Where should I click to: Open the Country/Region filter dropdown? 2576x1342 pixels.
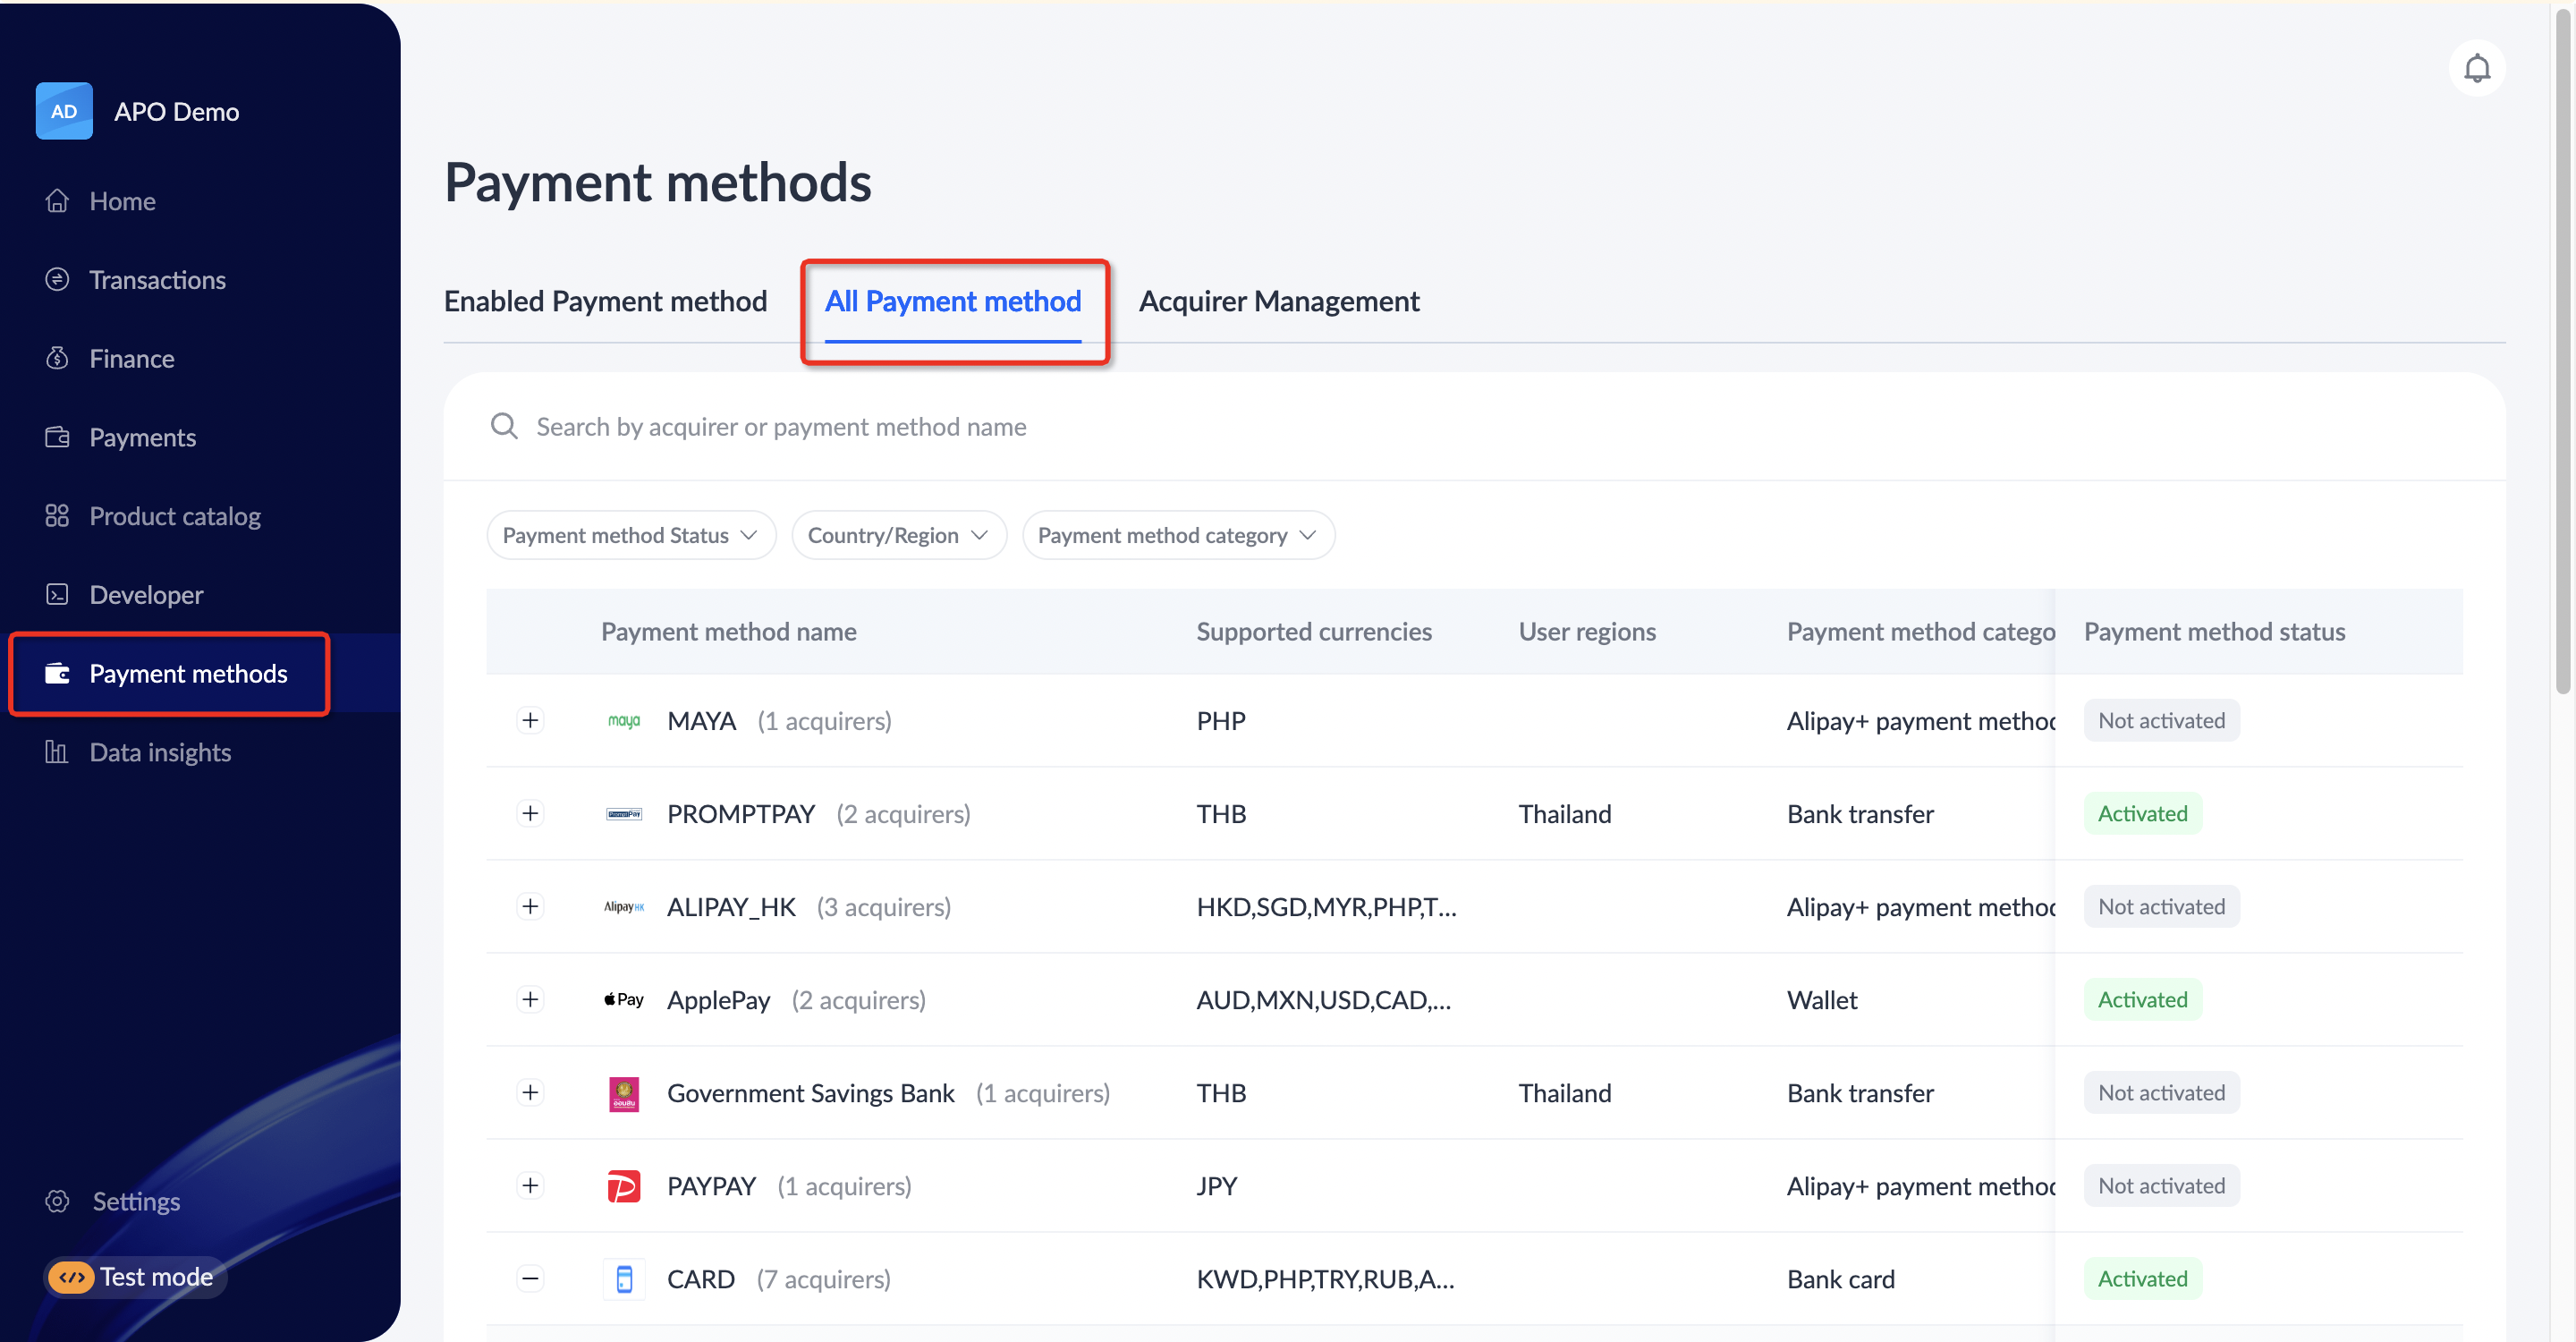[897, 535]
